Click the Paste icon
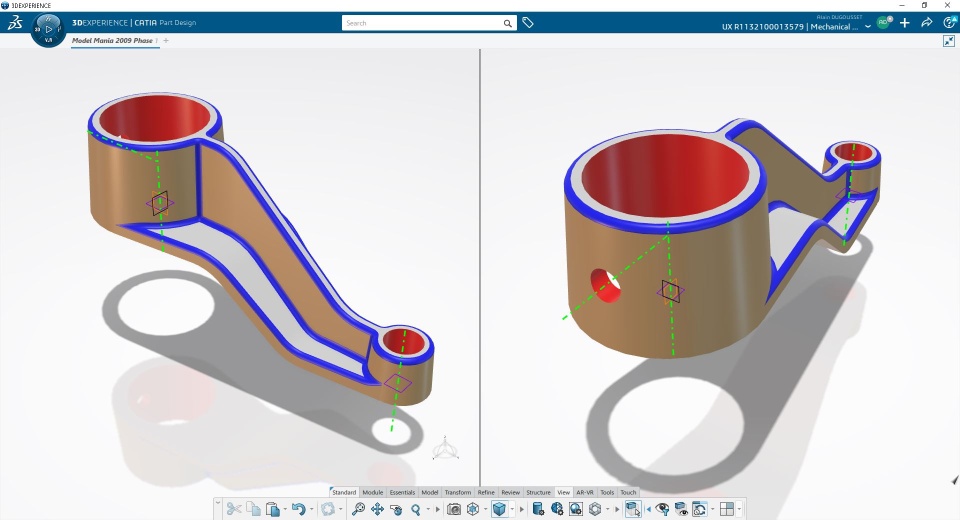The image size is (960, 520). 273,509
